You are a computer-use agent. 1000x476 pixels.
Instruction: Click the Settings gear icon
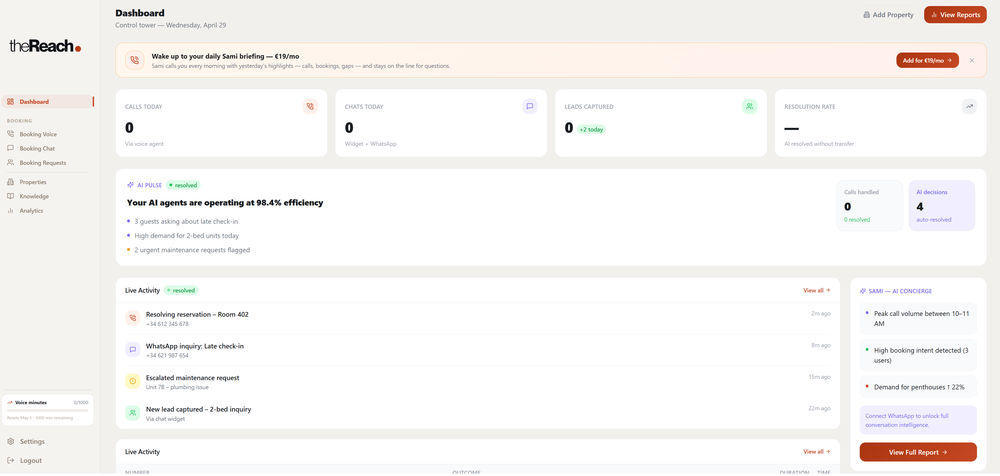(x=10, y=442)
